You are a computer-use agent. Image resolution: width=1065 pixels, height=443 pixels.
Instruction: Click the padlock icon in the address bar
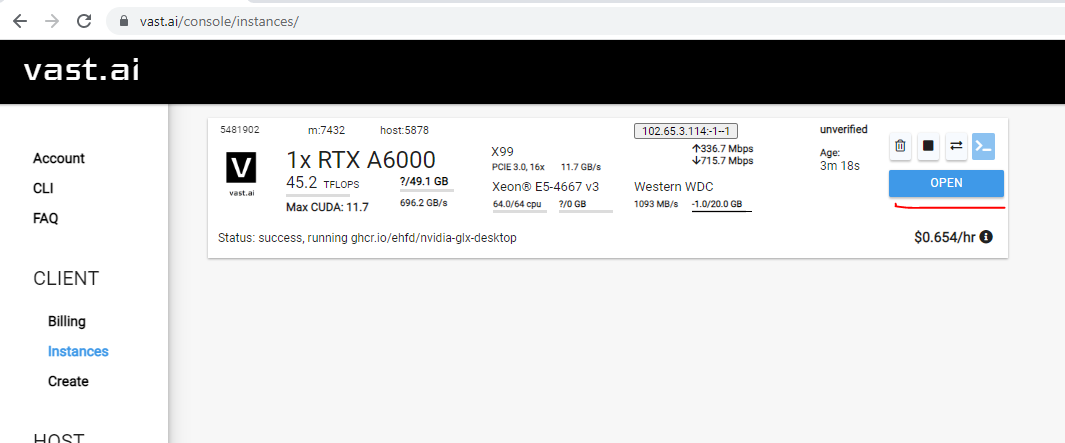click(x=124, y=21)
